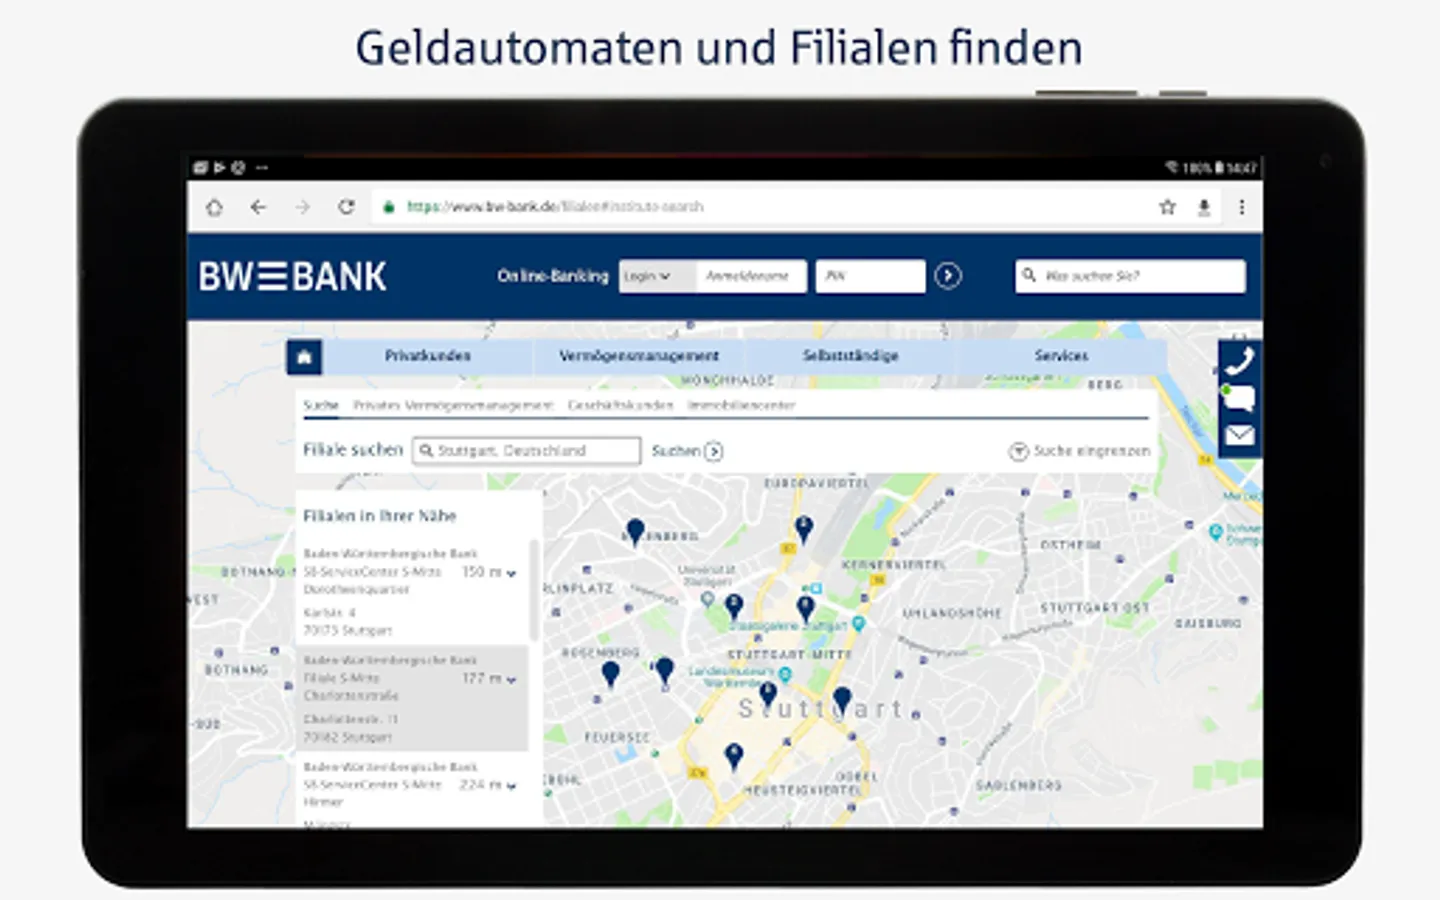Focus the 'Was suchen Sie?' search field
Image resolution: width=1440 pixels, height=900 pixels.
(x=1130, y=276)
